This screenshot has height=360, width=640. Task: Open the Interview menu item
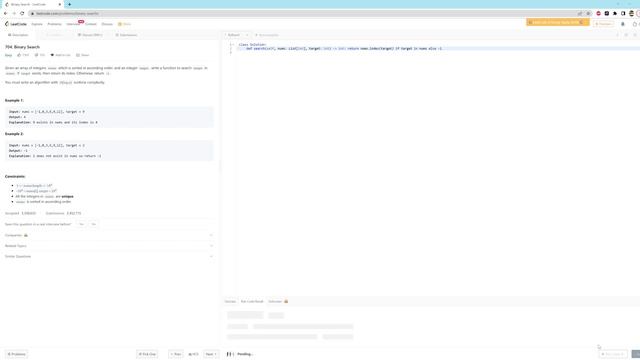coord(73,24)
